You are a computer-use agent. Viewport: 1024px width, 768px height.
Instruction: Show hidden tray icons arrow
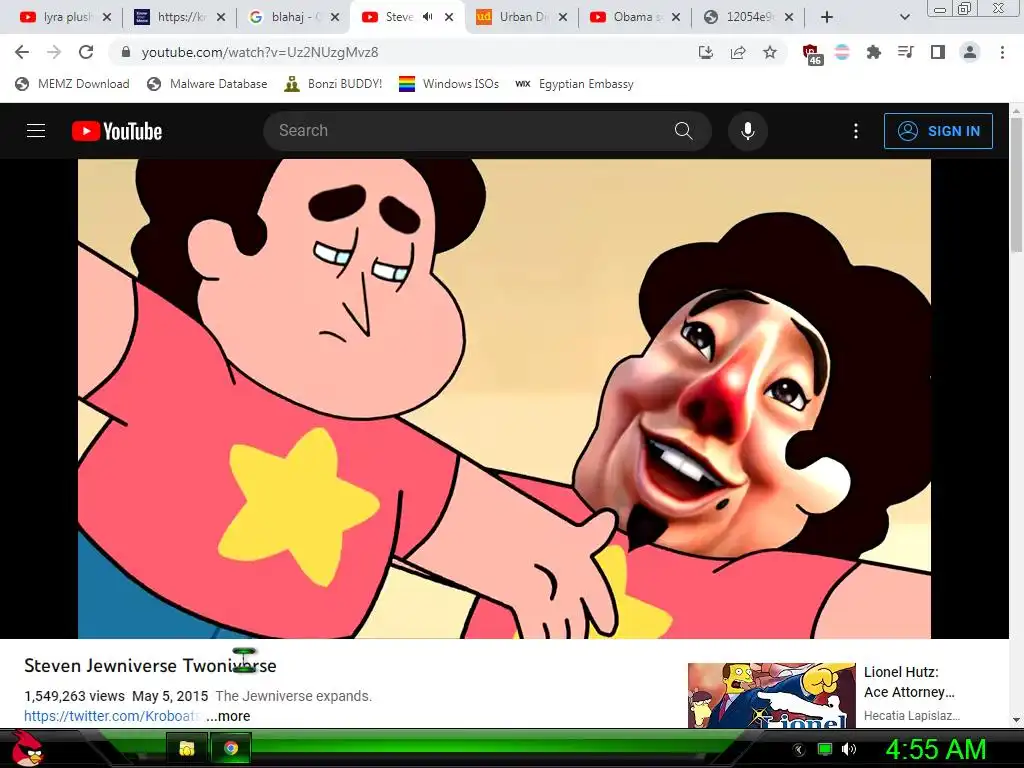click(x=799, y=749)
